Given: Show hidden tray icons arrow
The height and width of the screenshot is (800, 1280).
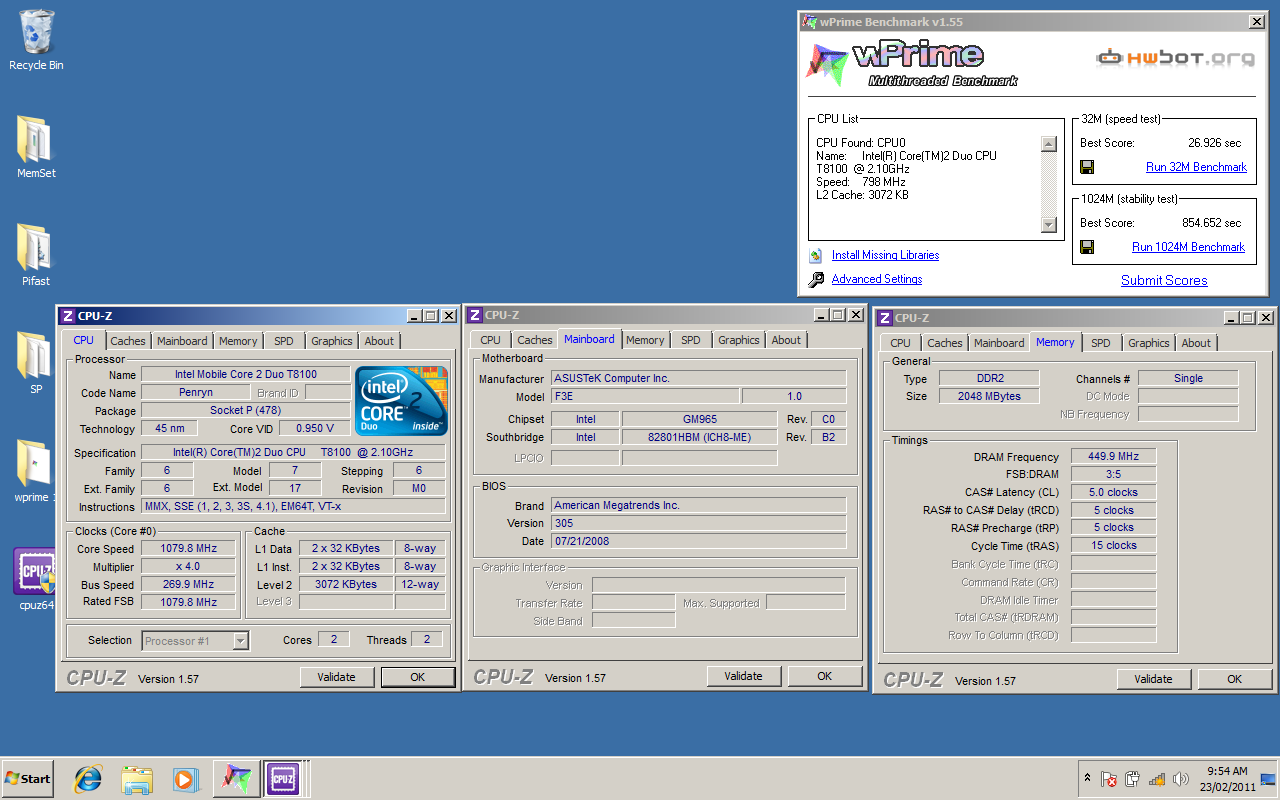Looking at the screenshot, I should click(1087, 778).
